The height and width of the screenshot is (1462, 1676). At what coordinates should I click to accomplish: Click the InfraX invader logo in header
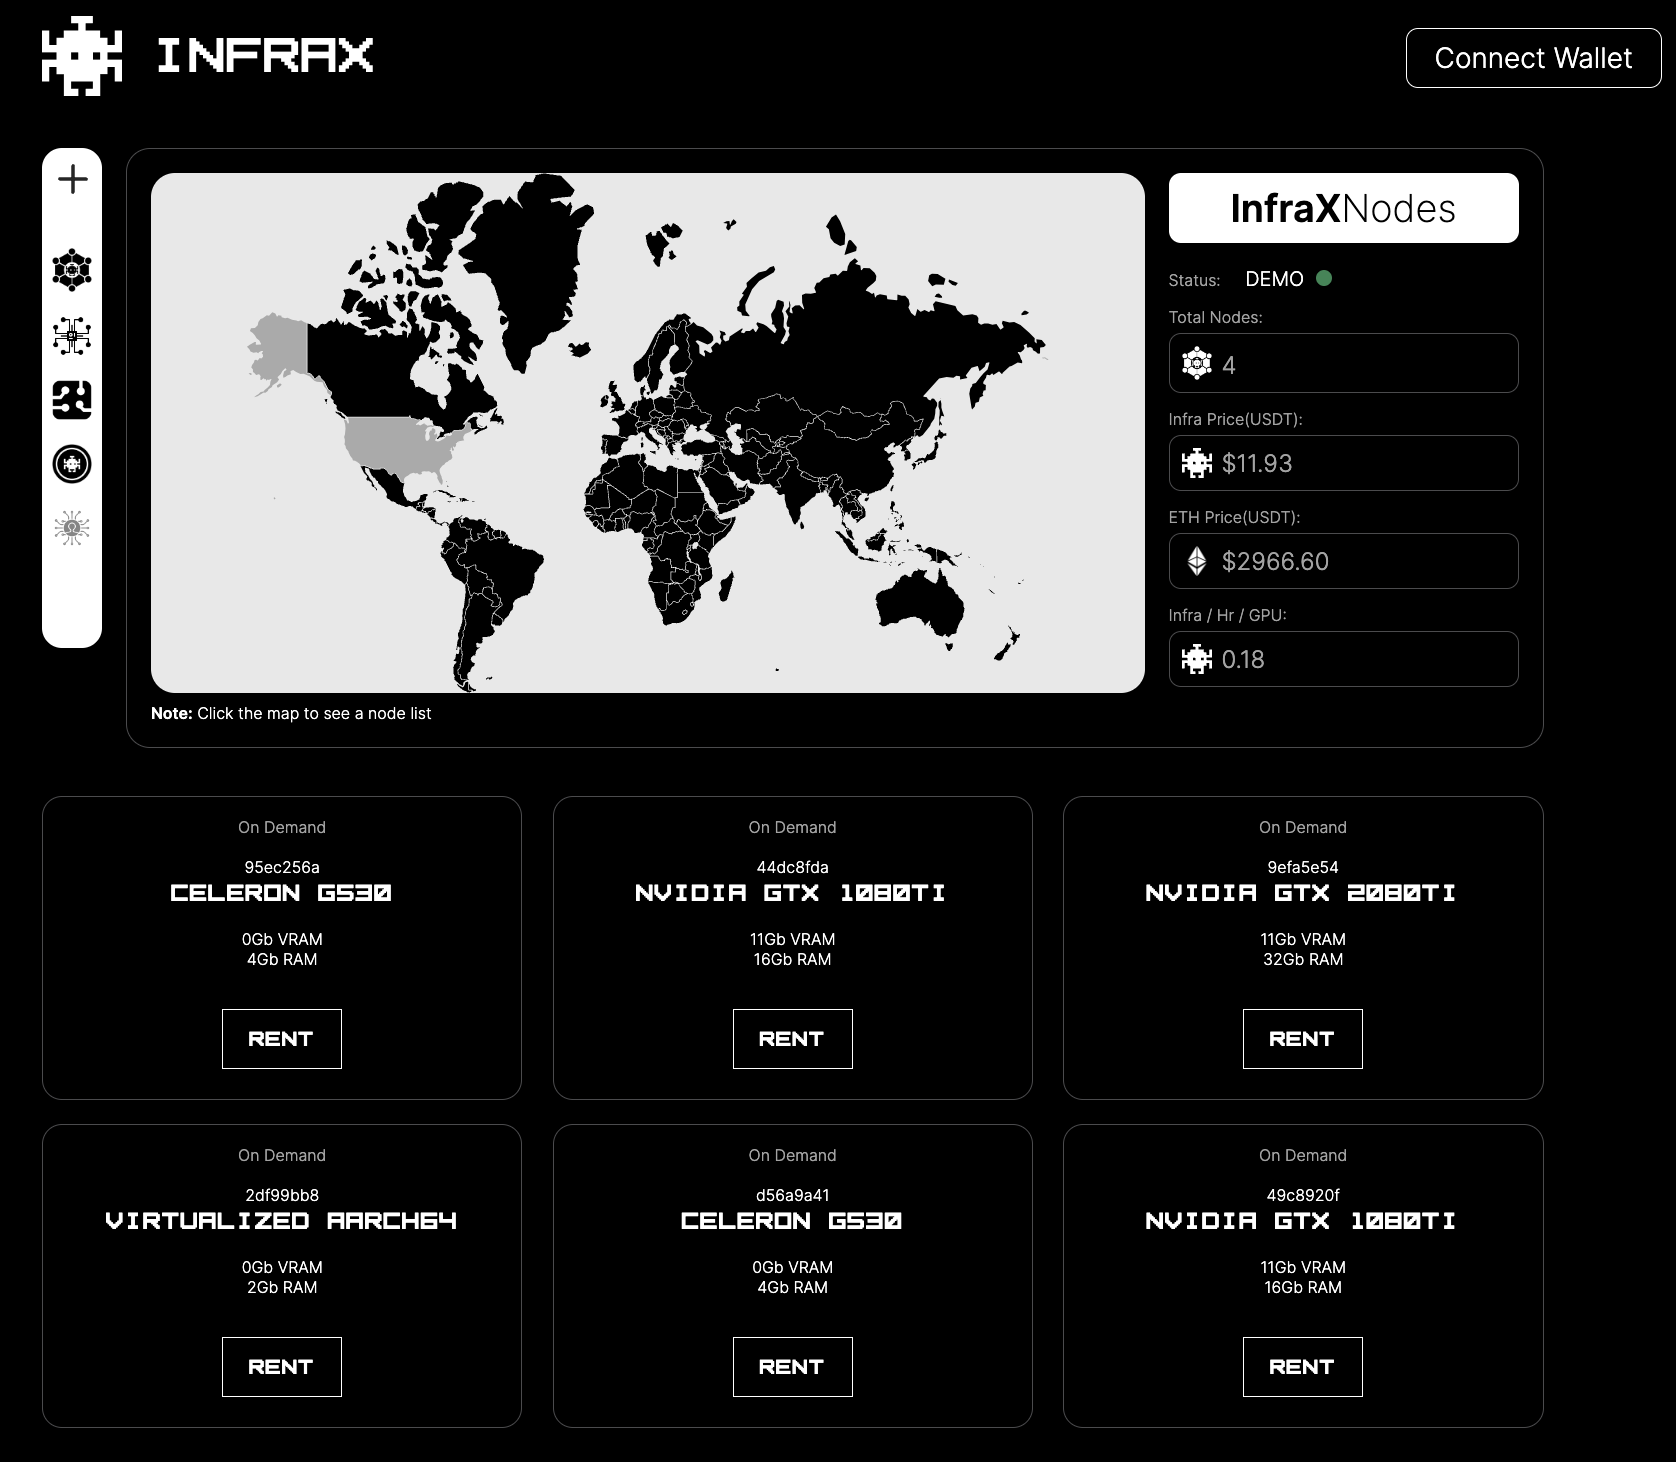click(82, 56)
